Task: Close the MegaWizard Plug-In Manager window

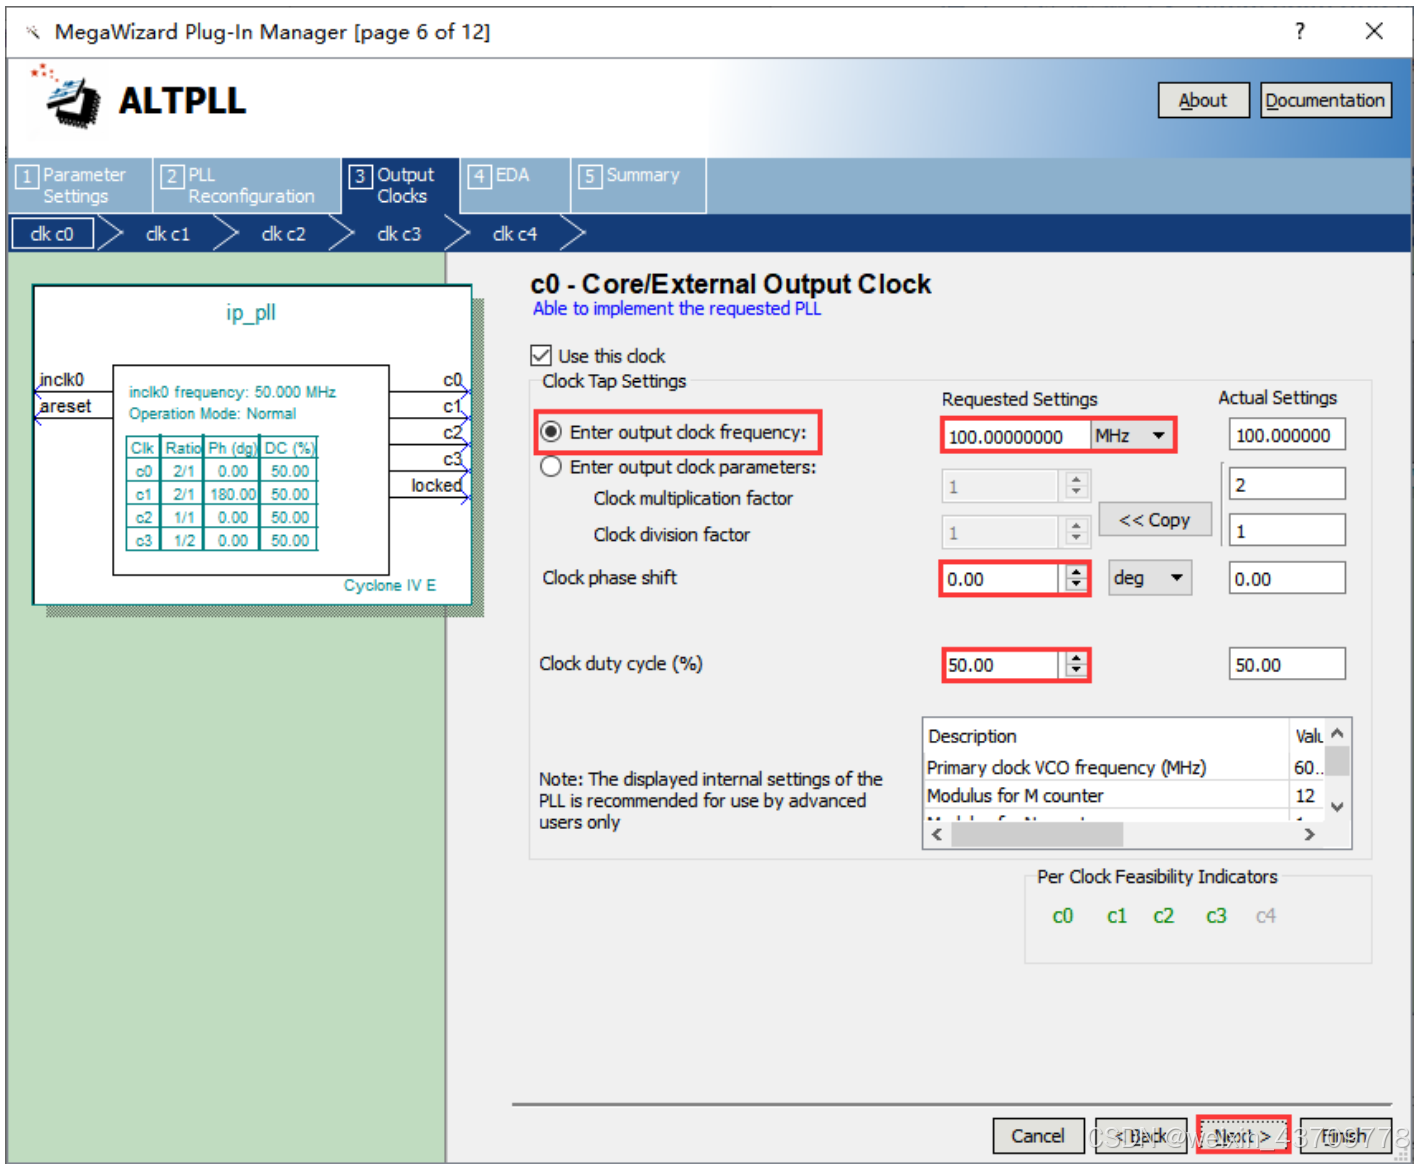Action: pyautogui.click(x=1374, y=31)
